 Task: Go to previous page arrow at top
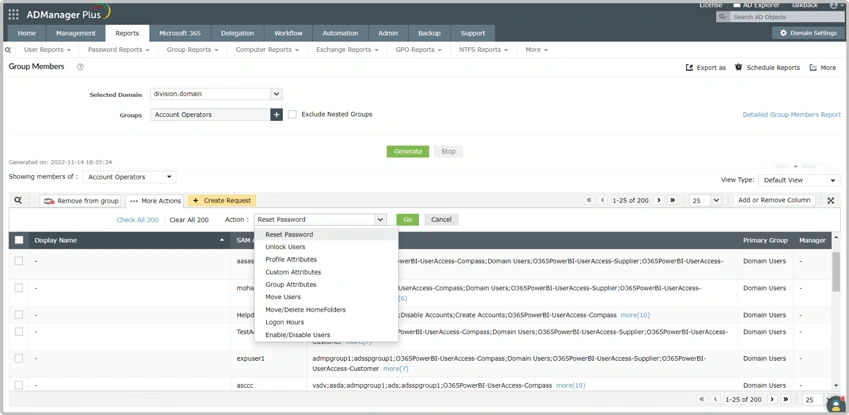point(603,200)
